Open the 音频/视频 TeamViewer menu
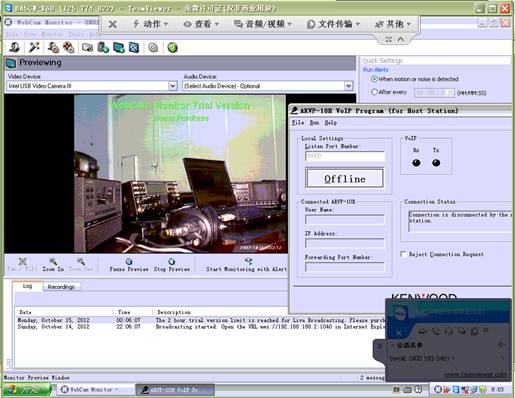Image resolution: width=515 pixels, height=398 pixels. coord(263,24)
